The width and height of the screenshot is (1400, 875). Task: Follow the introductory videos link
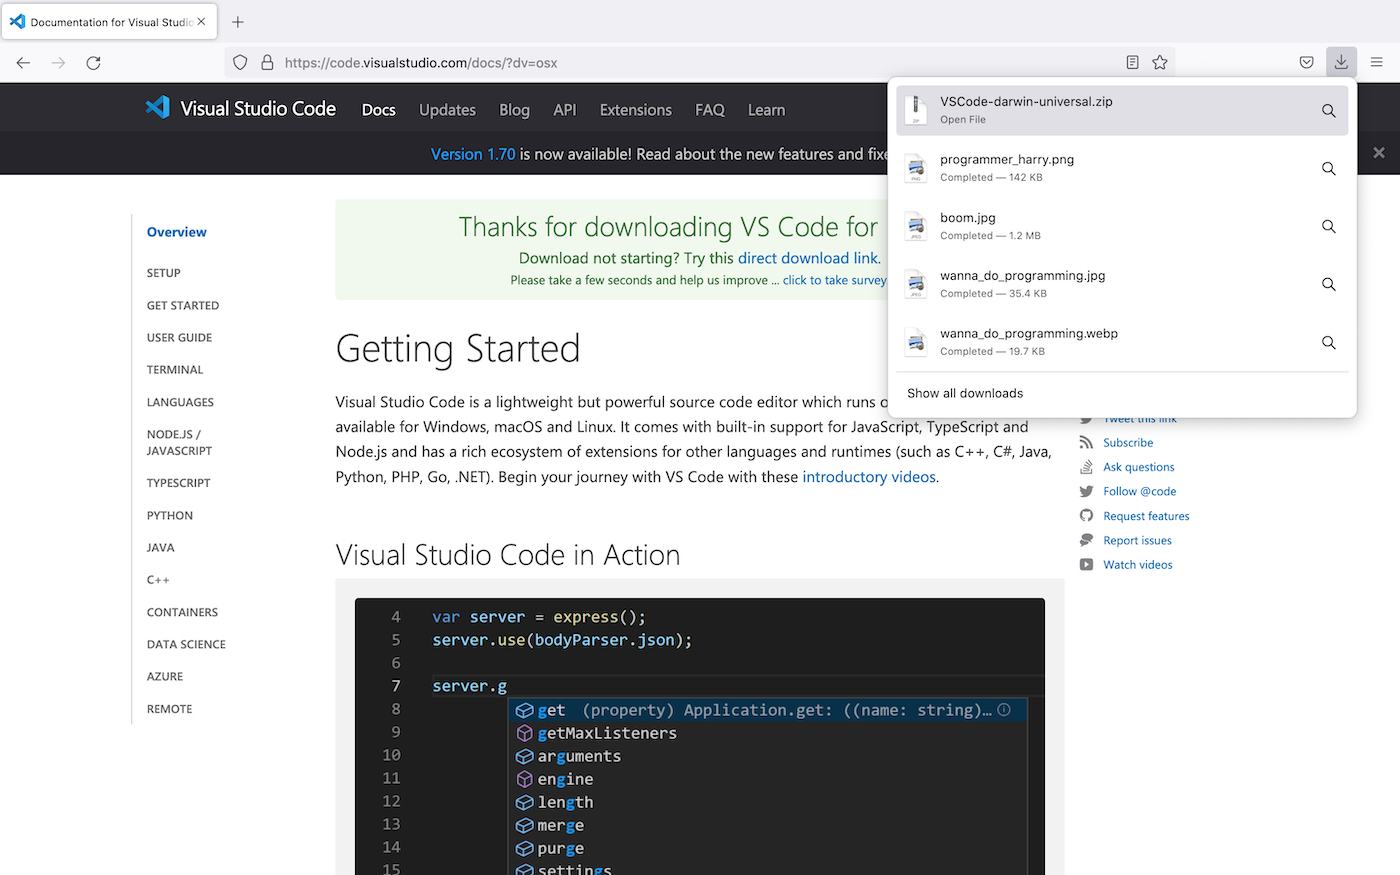[x=869, y=477]
